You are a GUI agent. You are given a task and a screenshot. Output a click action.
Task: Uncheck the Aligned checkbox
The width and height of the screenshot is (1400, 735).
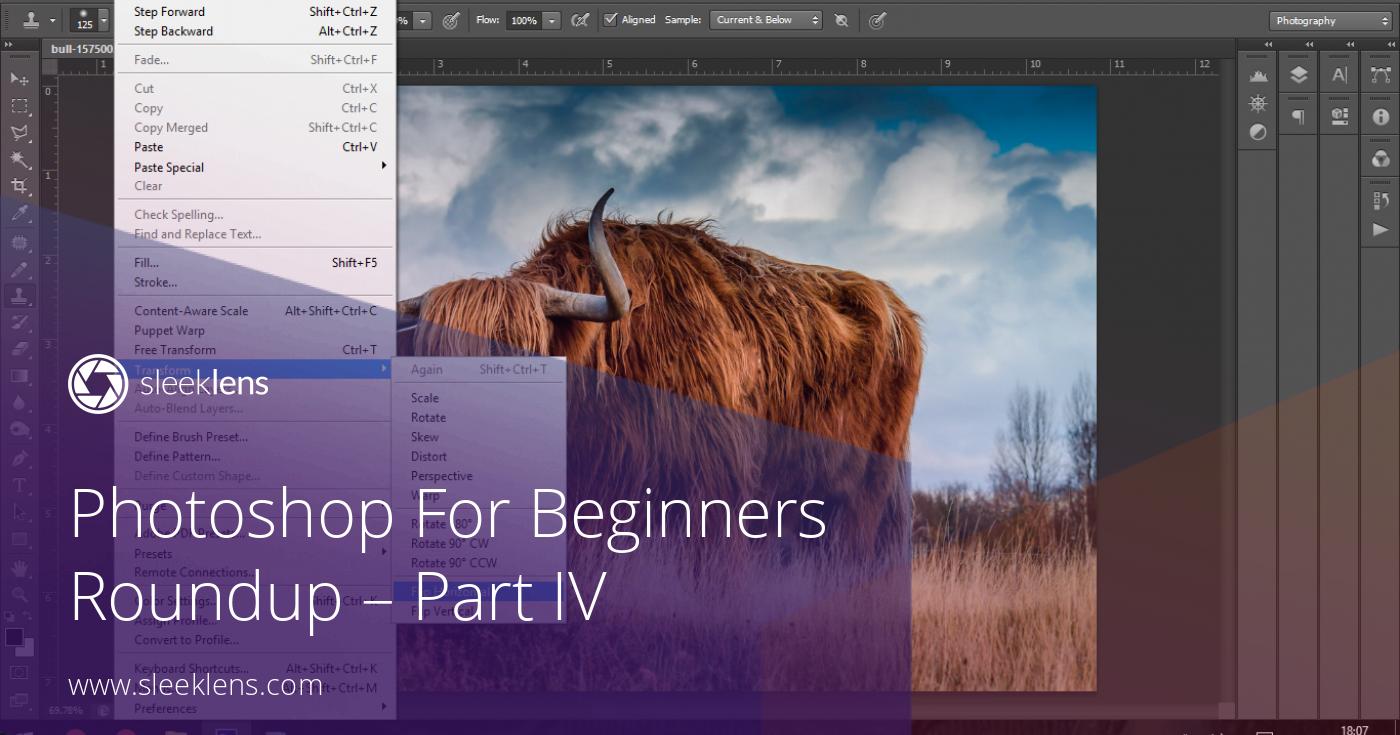coord(611,20)
